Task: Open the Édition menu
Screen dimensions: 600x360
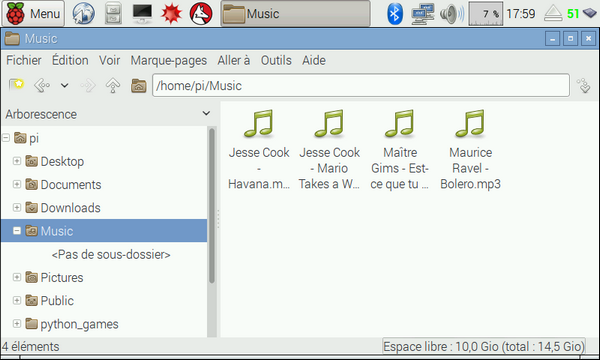Action: [70, 60]
